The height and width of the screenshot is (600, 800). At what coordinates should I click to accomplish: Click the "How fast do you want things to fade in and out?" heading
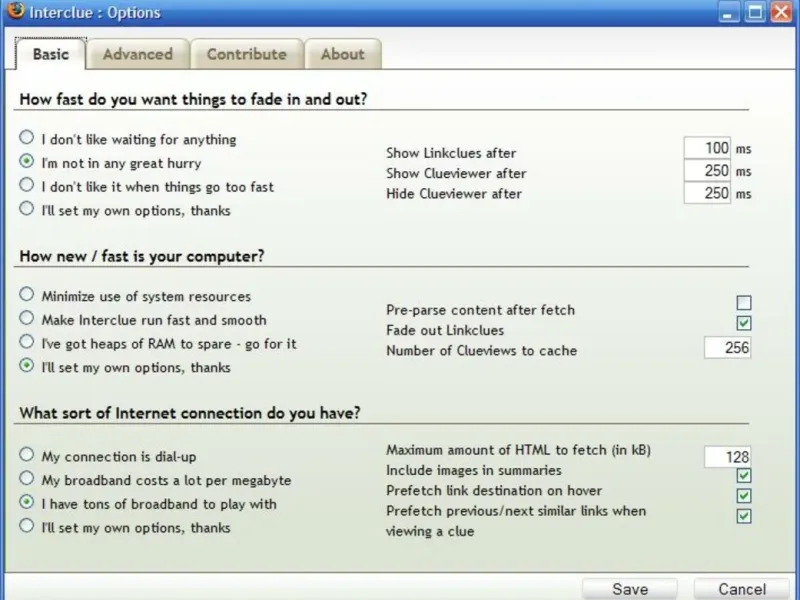pos(193,99)
